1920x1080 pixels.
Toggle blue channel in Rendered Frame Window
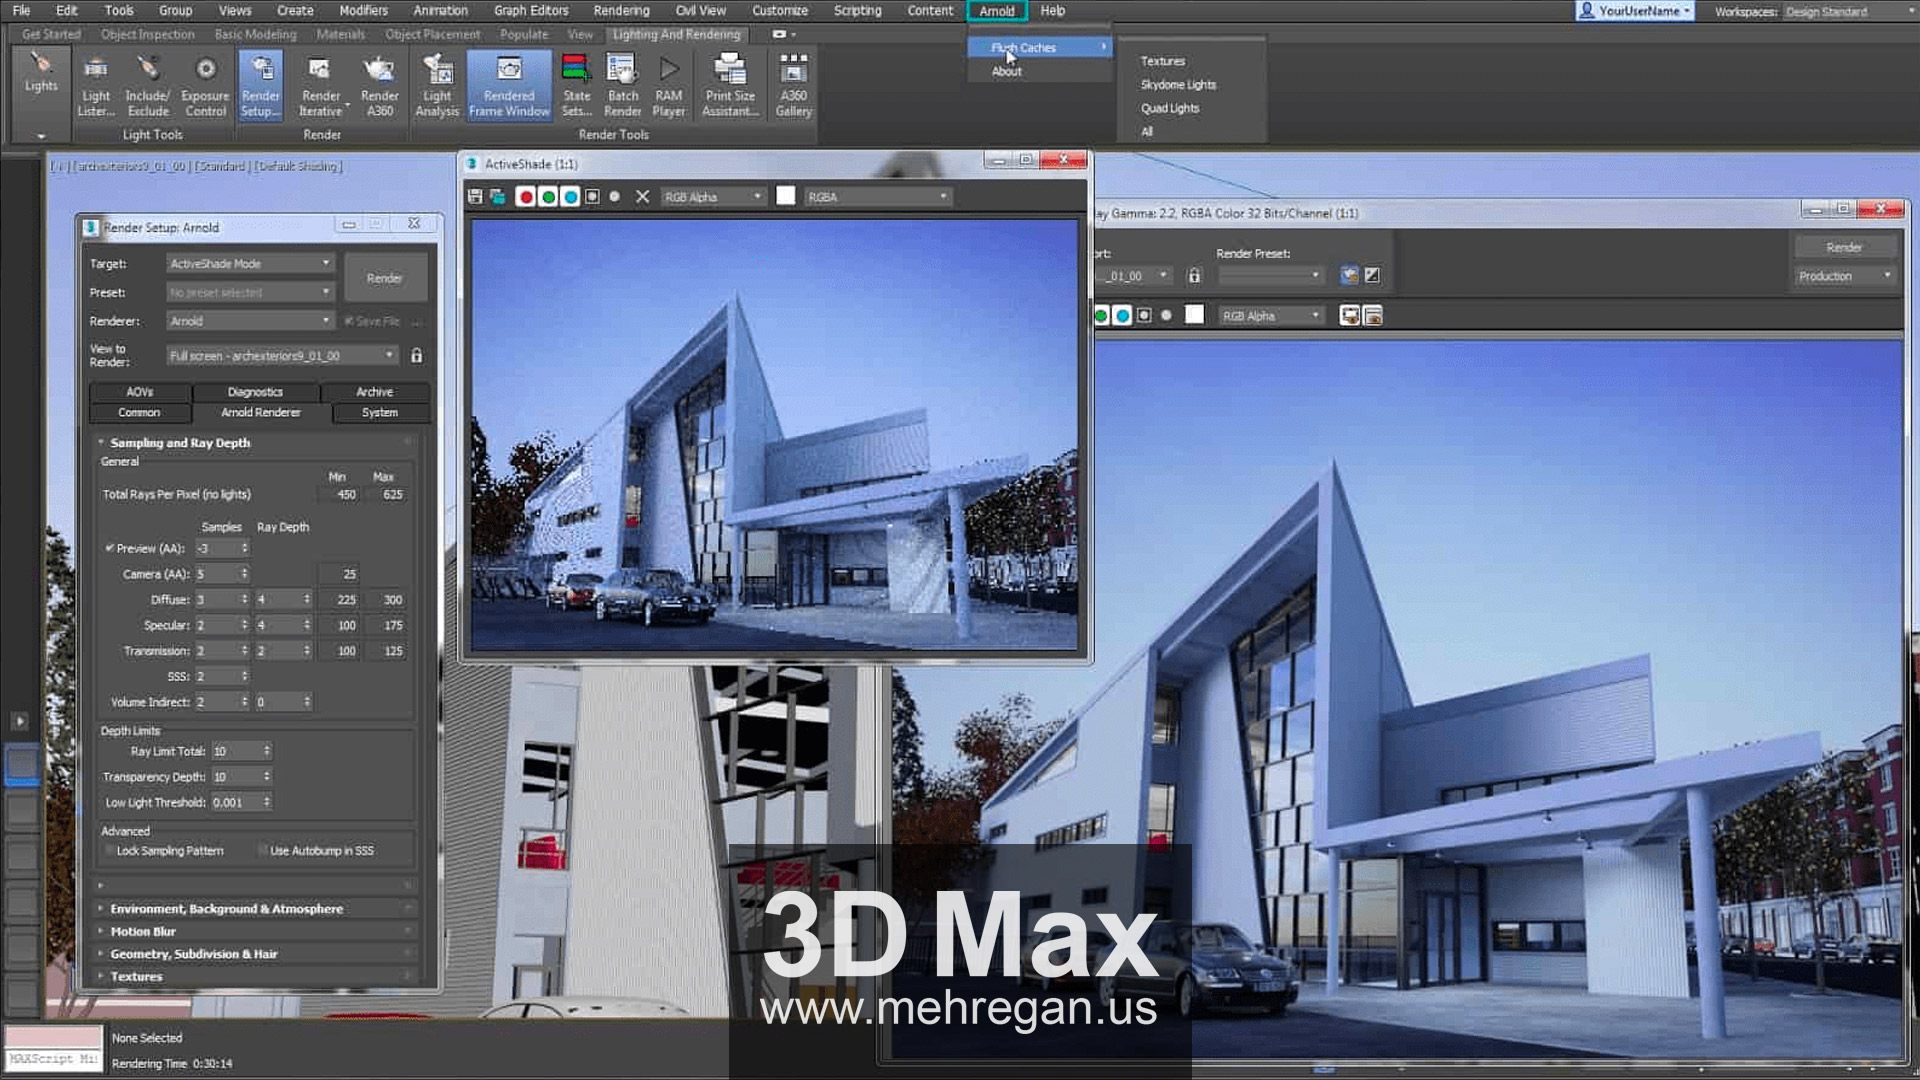[x=1122, y=316]
